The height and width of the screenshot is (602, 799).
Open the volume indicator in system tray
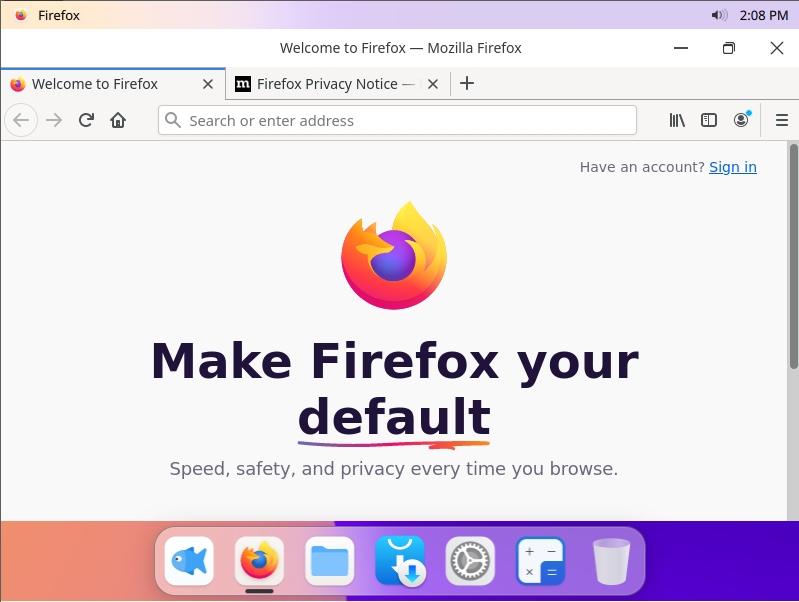click(719, 15)
